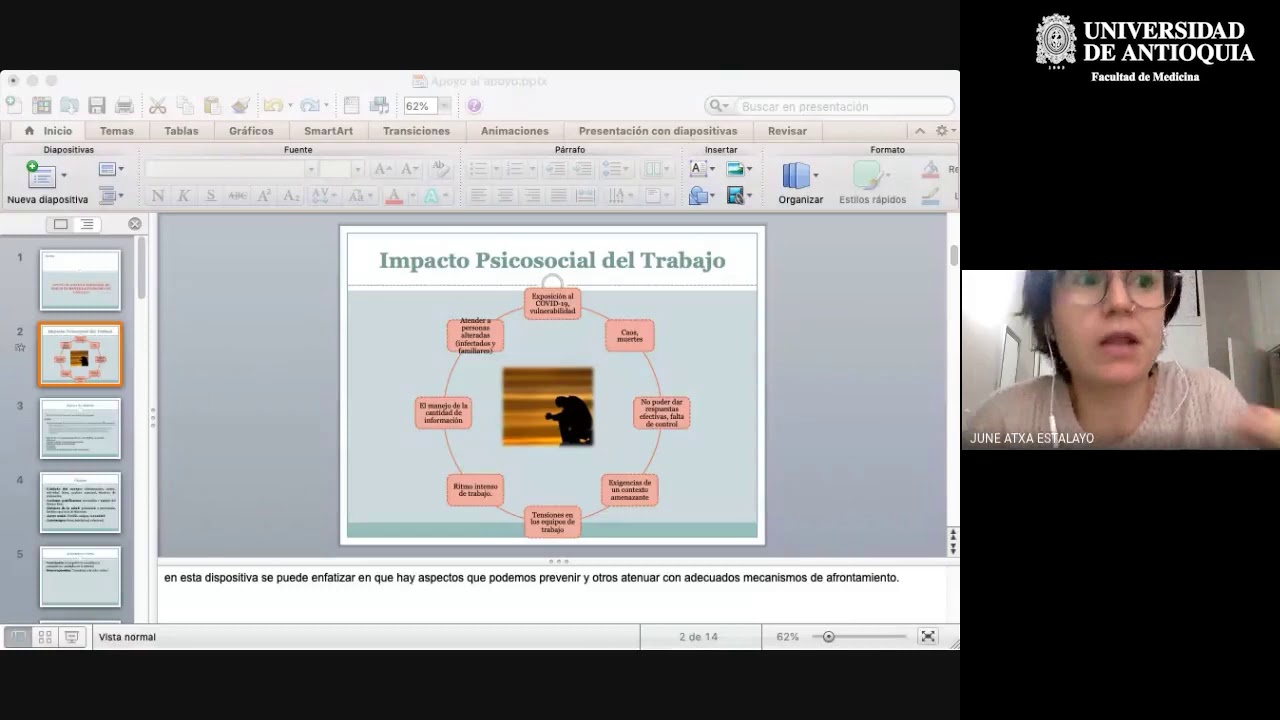Open the font size combo box
The image size is (1280, 720).
click(342, 169)
